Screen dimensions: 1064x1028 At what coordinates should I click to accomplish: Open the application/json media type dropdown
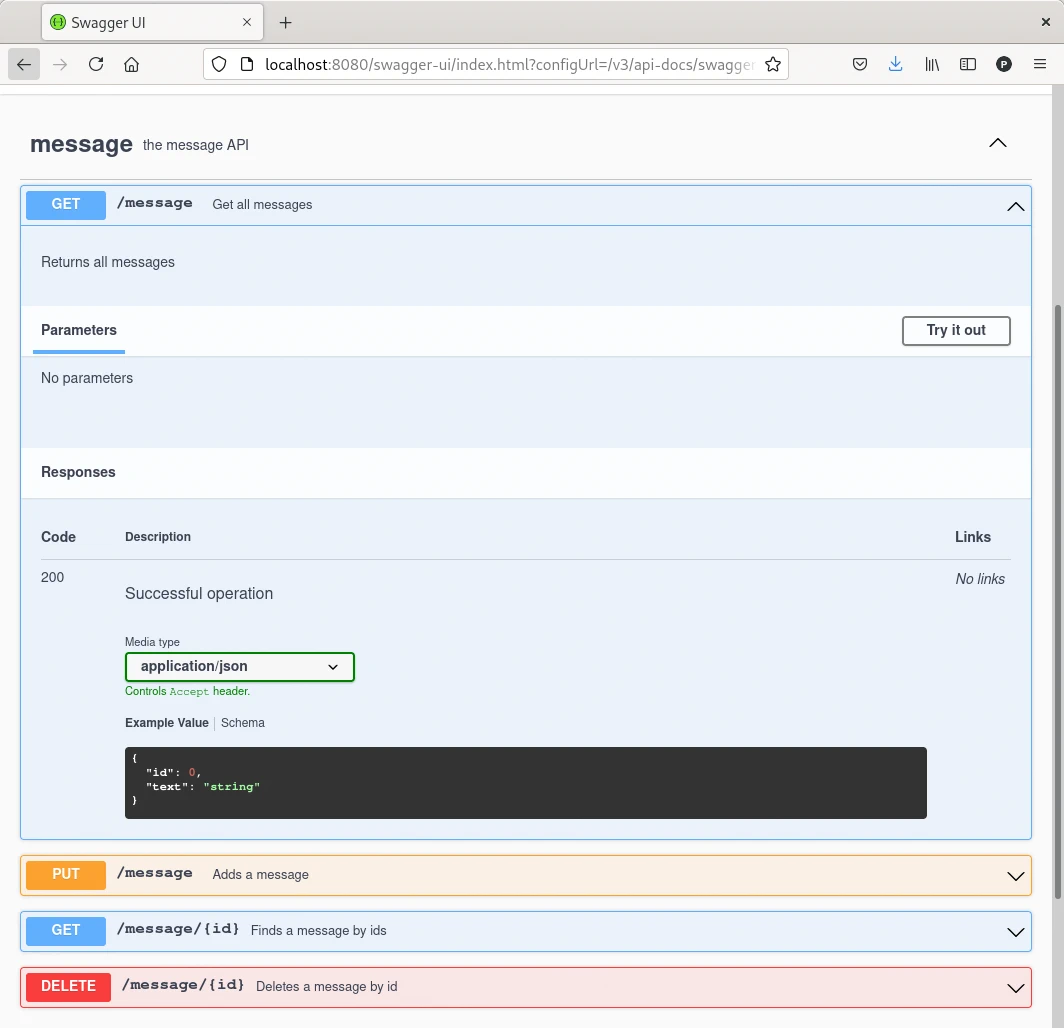pyautogui.click(x=239, y=667)
